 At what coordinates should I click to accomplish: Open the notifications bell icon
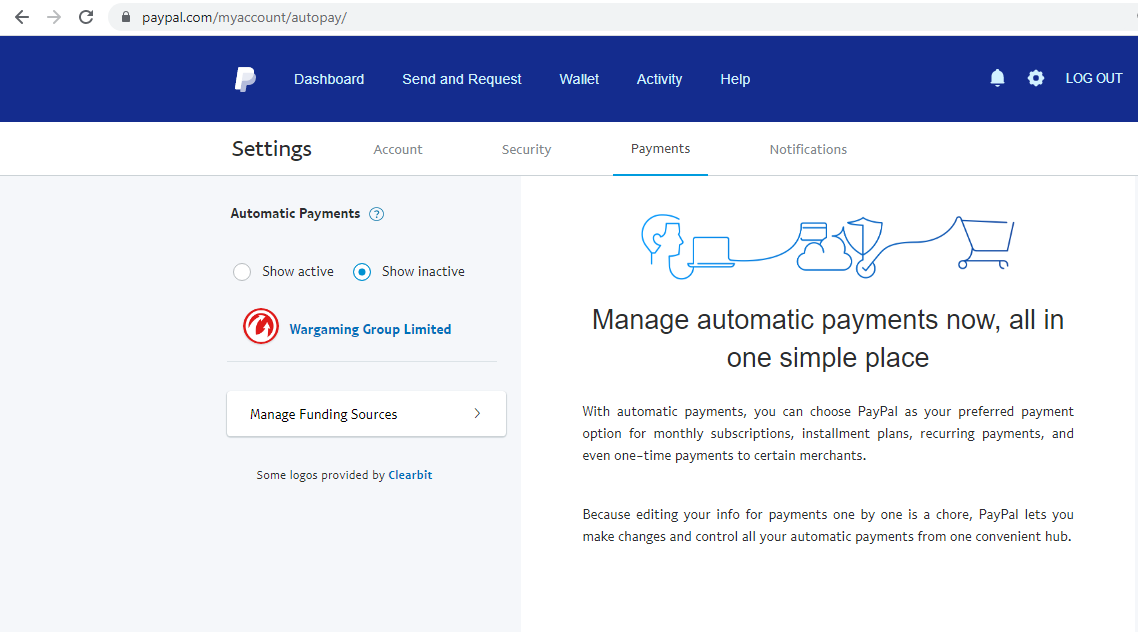tap(997, 78)
